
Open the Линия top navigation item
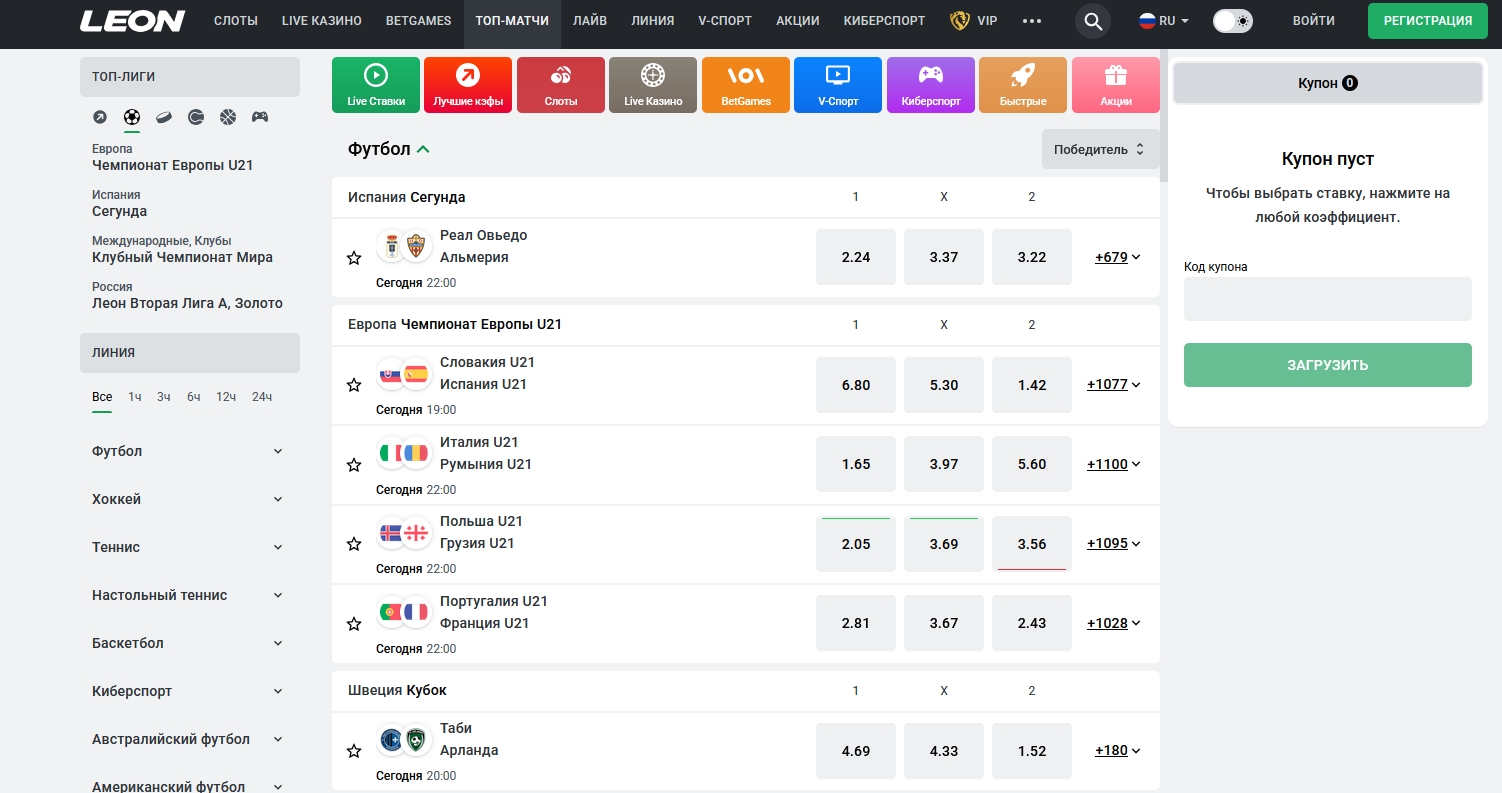(x=653, y=21)
